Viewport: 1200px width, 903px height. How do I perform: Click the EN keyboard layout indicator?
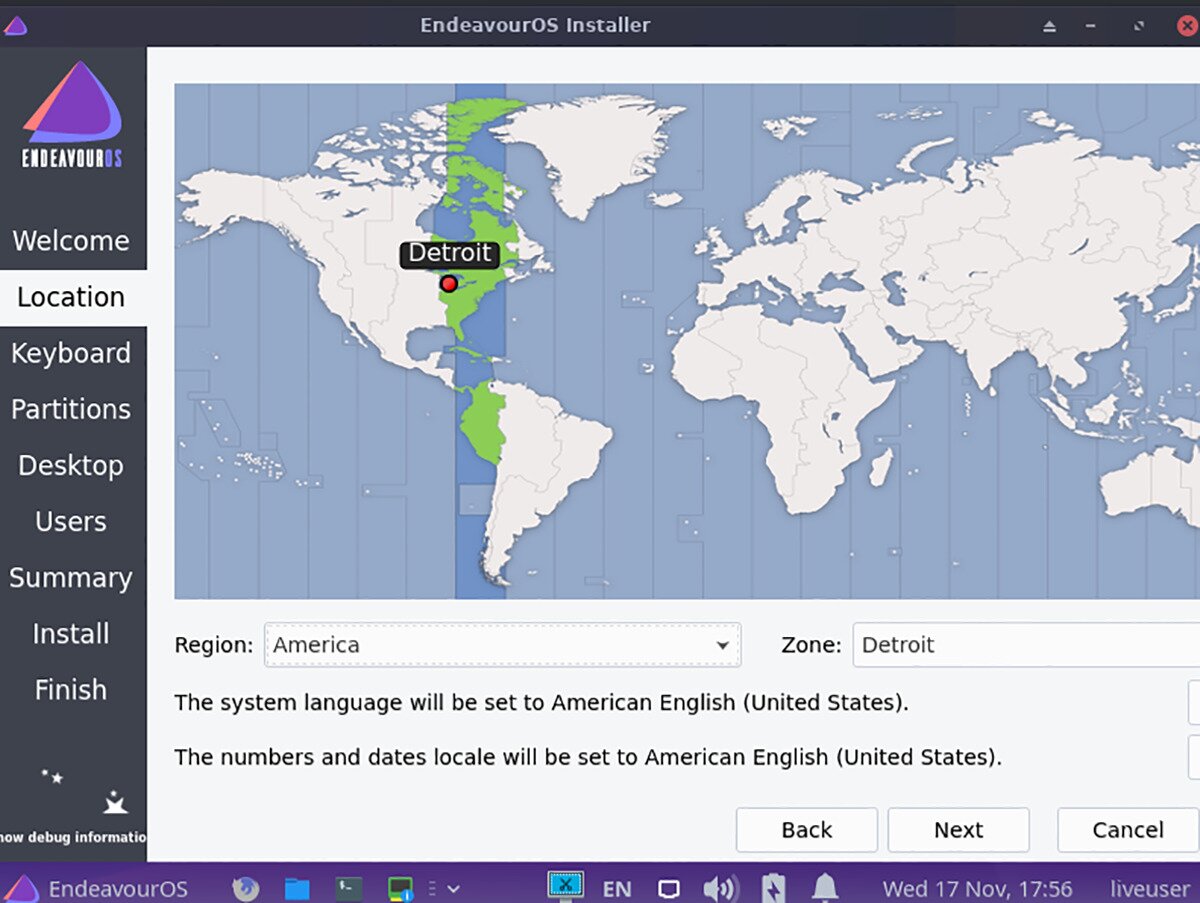pyautogui.click(x=617, y=888)
